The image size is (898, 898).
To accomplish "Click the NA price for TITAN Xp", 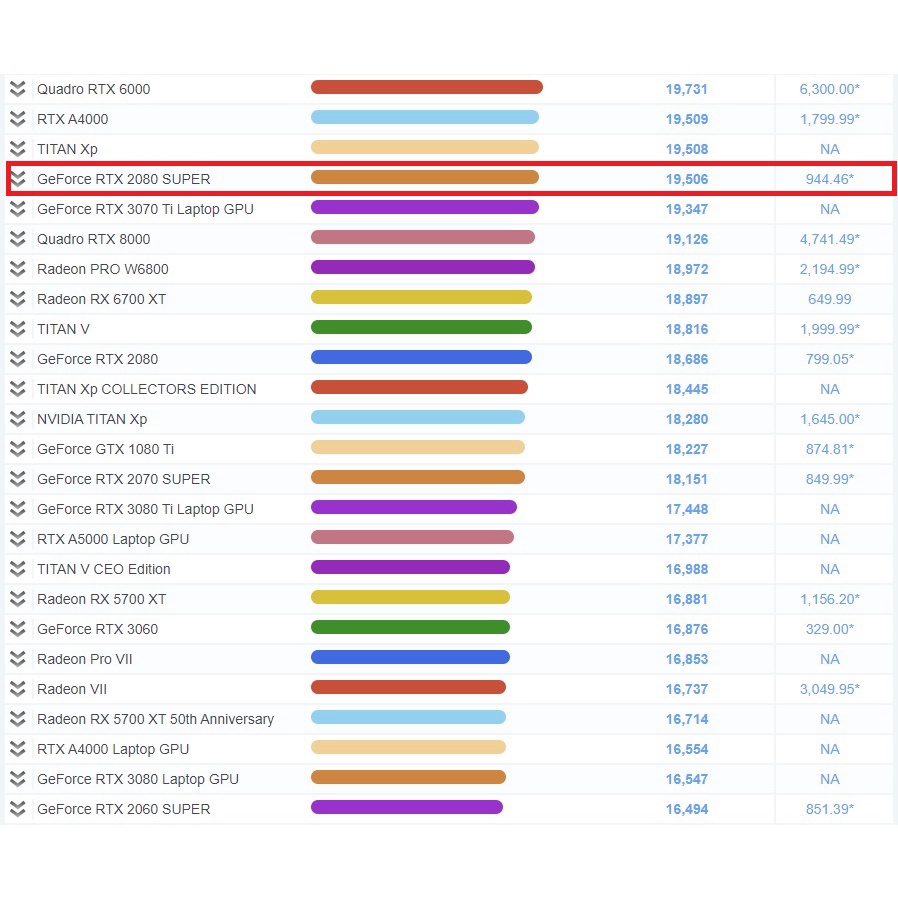I will point(829,149).
